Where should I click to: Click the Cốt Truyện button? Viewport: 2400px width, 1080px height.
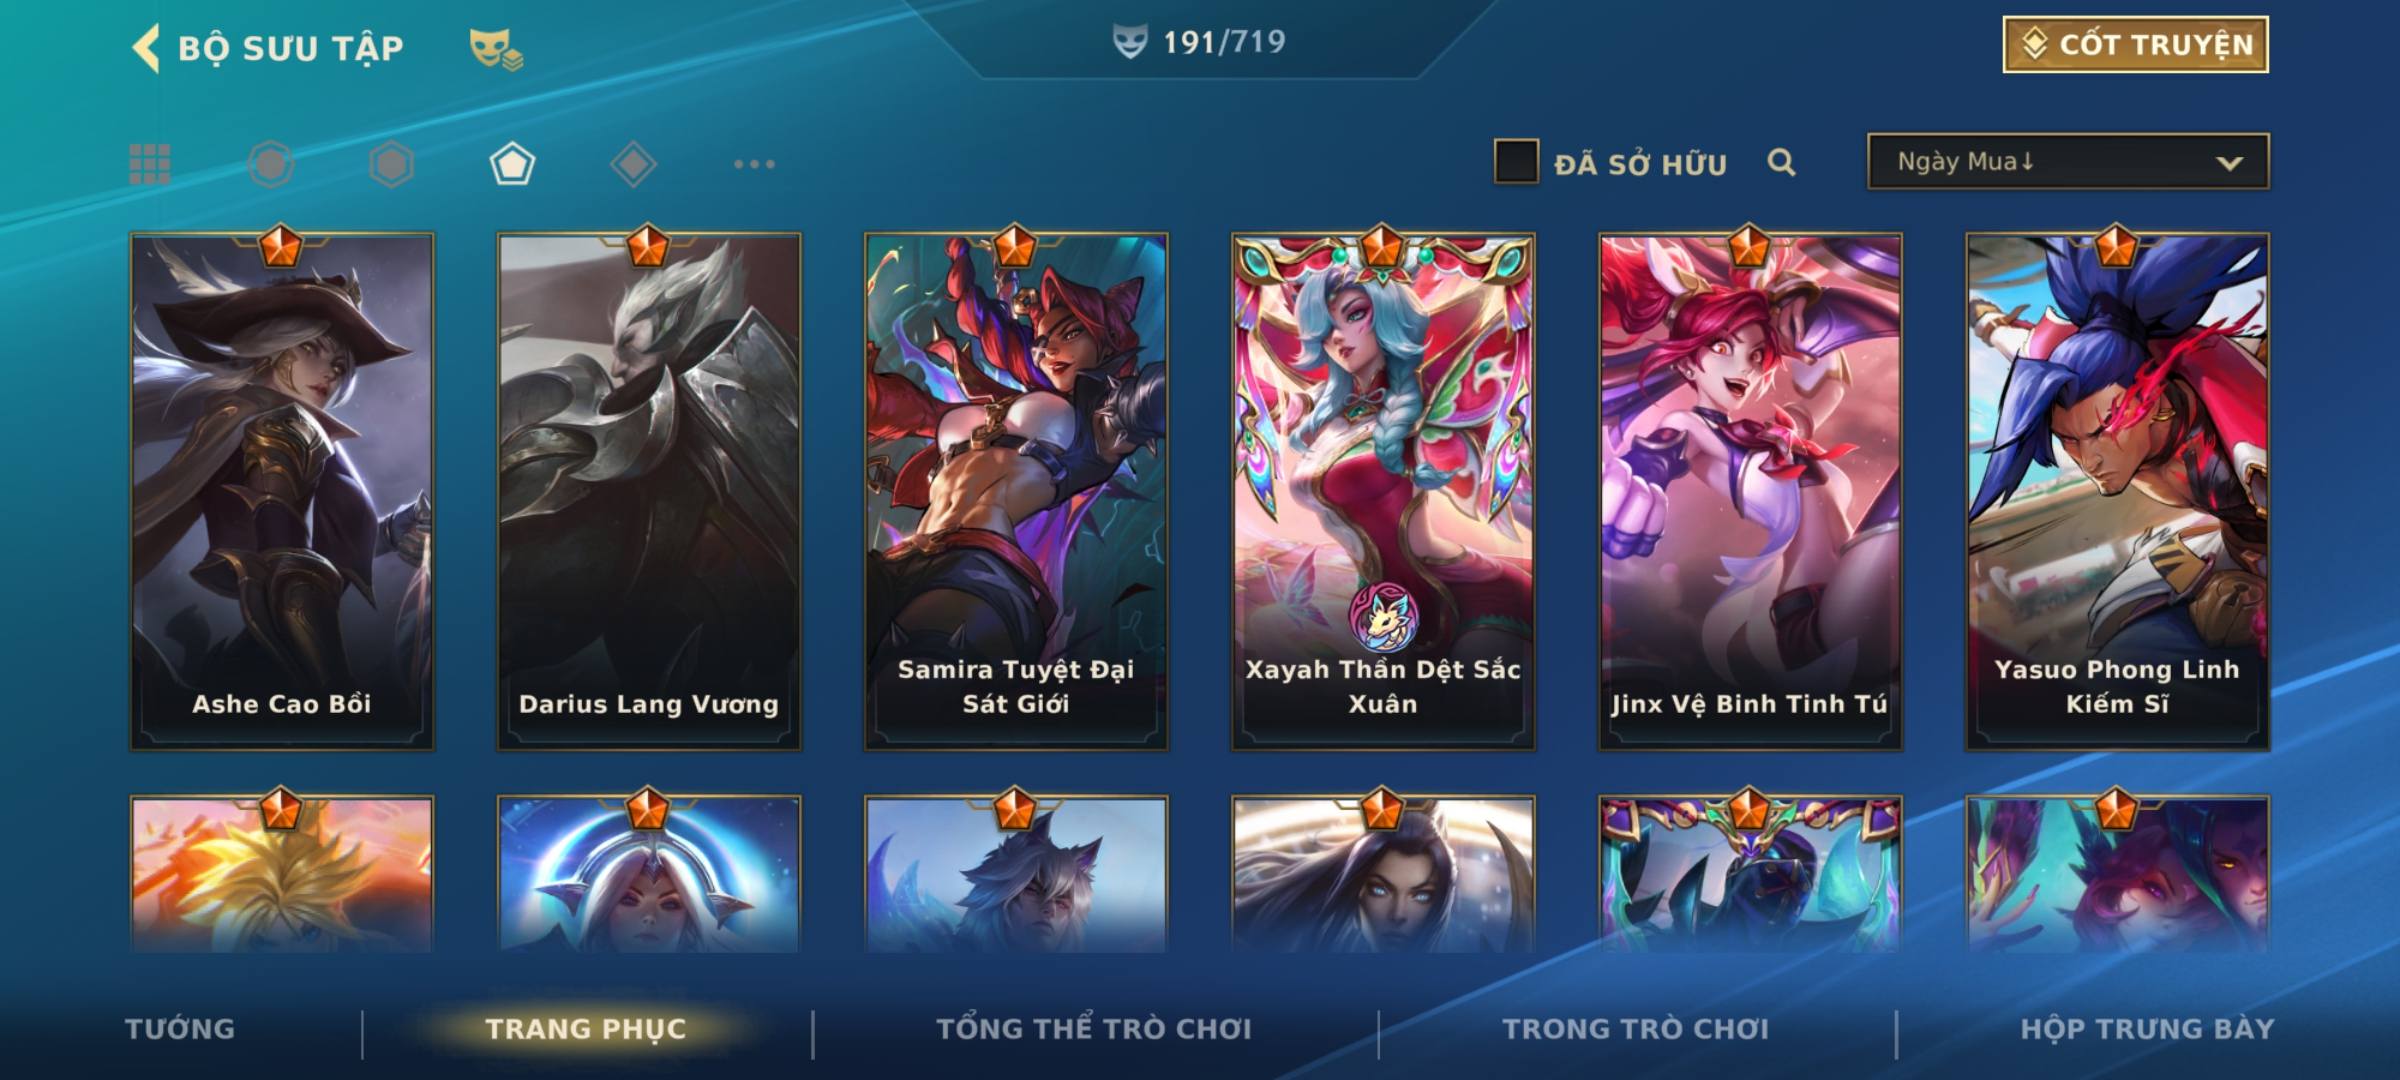pyautogui.click(x=2135, y=45)
